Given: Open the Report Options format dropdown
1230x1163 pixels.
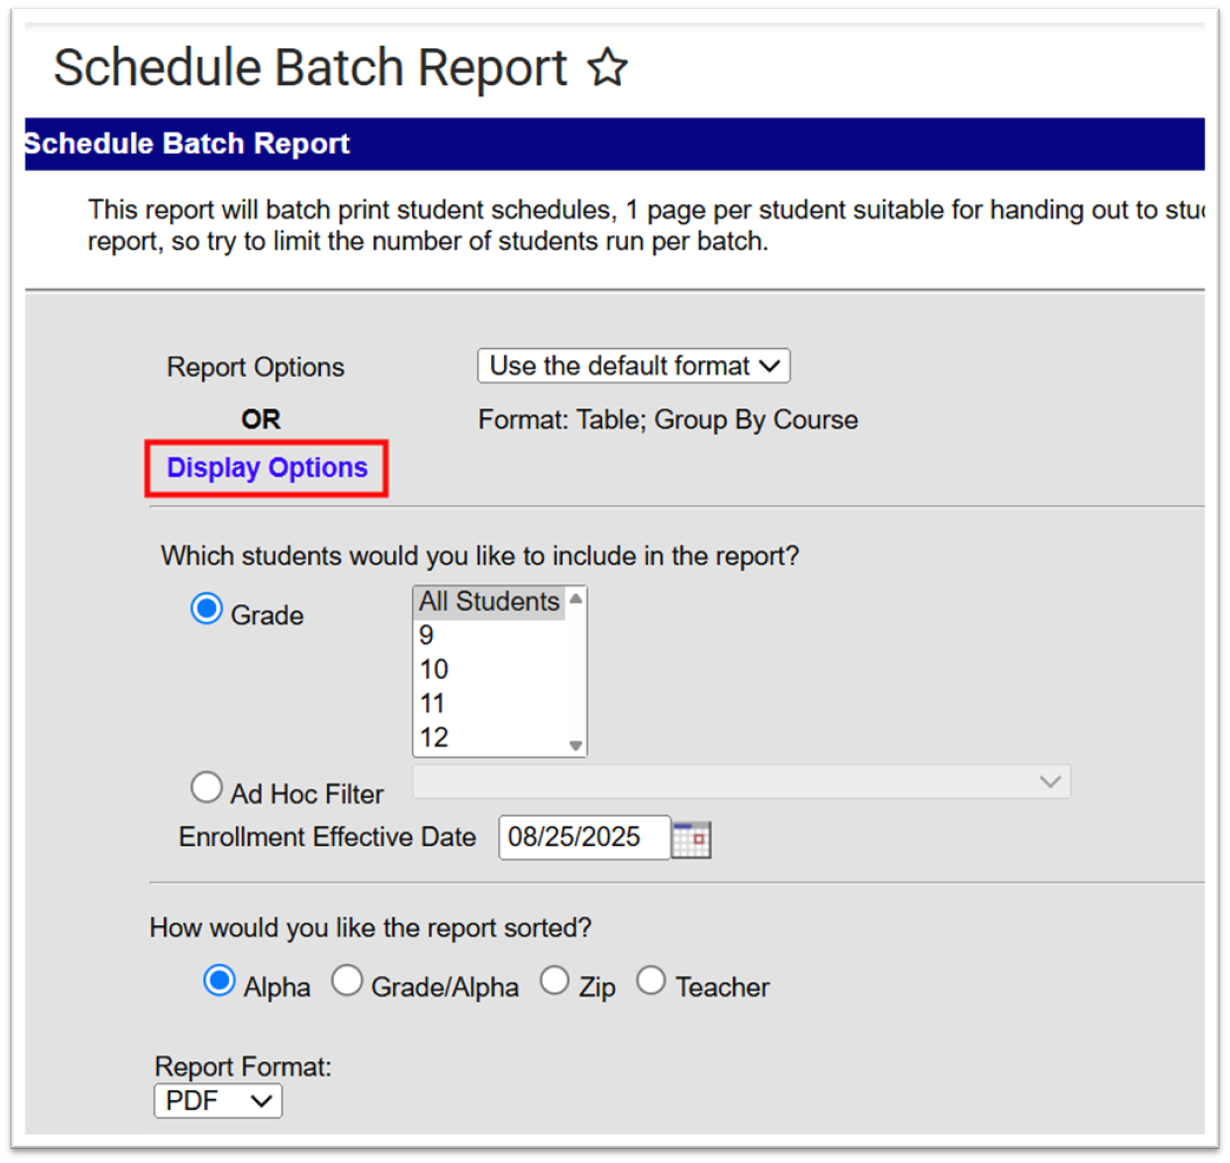Looking at the screenshot, I should pos(634,366).
